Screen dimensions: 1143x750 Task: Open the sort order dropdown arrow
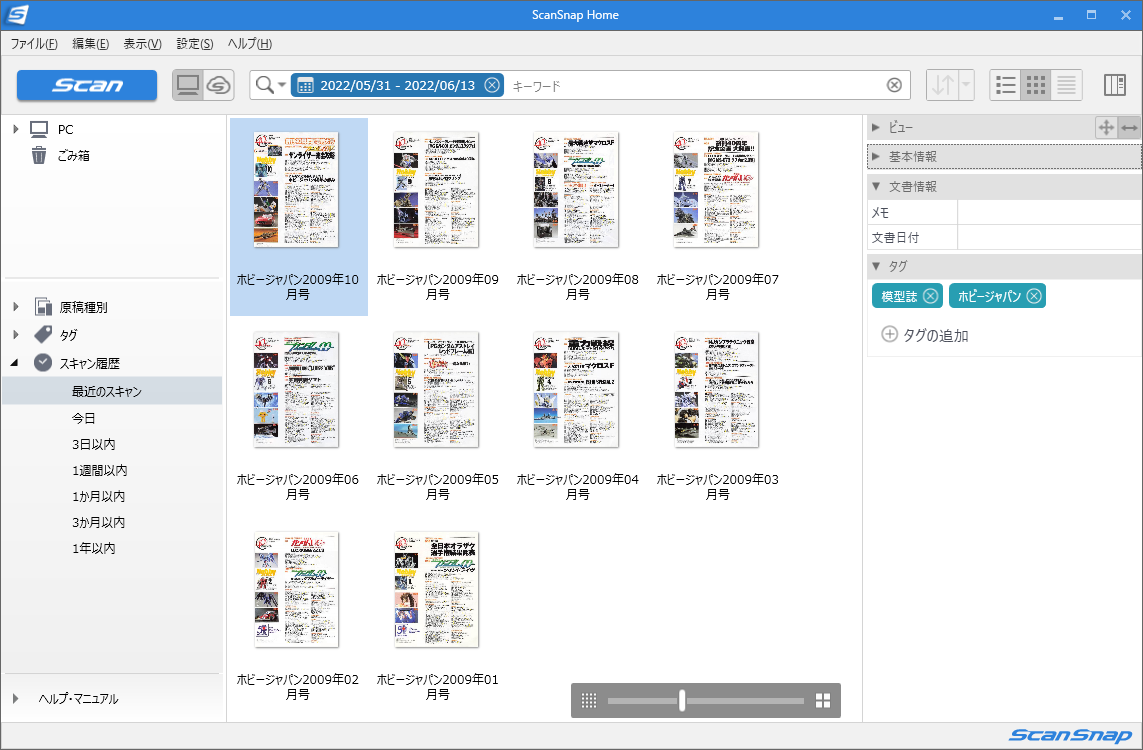(x=966, y=85)
